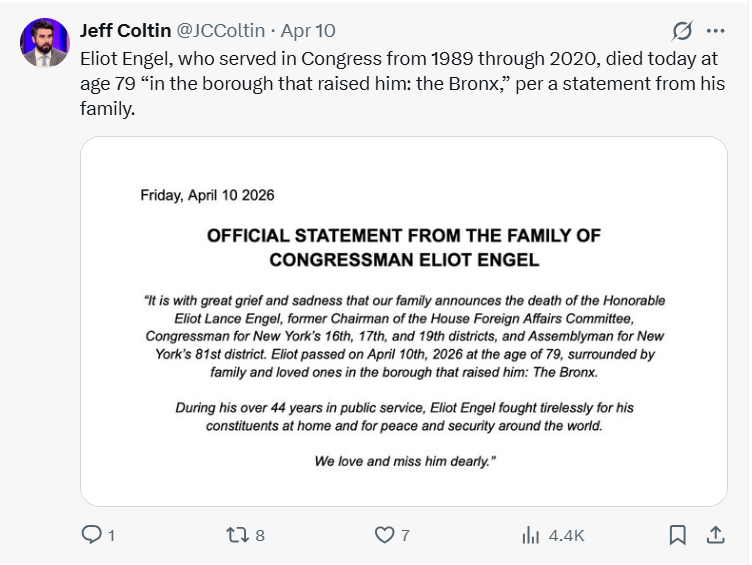Click the like count of 7
Image resolution: width=752 pixels, height=565 pixels.
pos(405,536)
